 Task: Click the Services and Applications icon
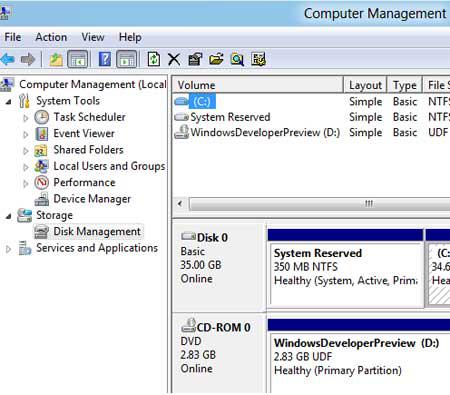(x=25, y=248)
